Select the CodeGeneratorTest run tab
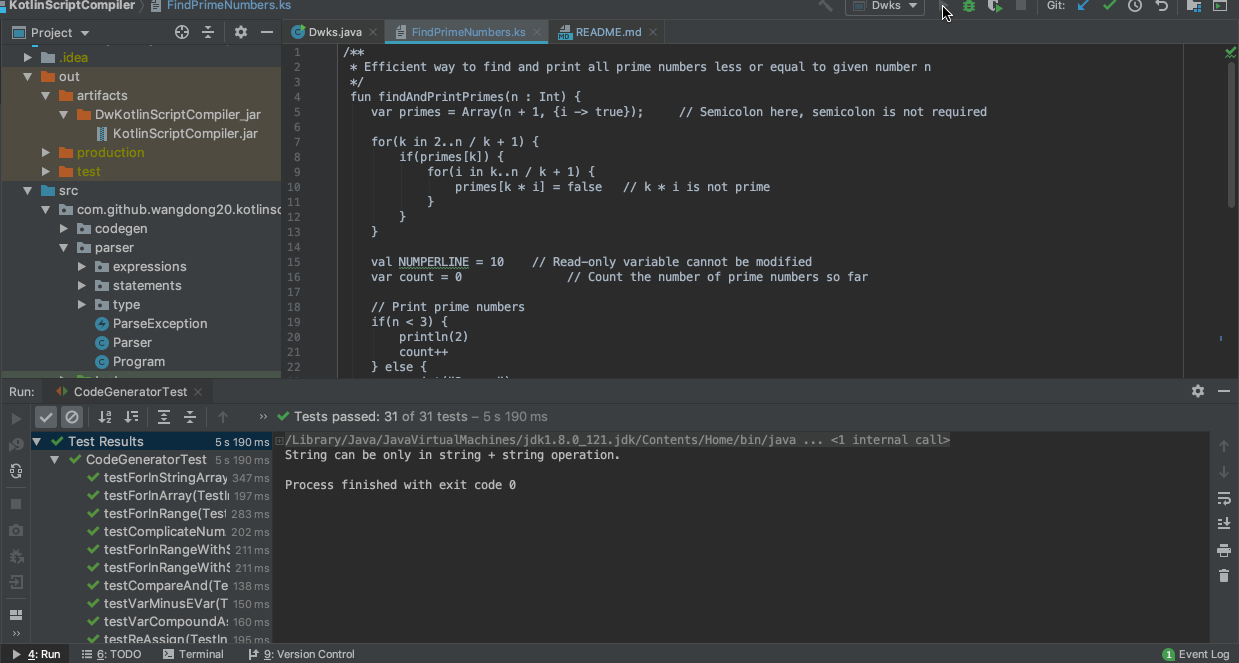Image resolution: width=1239 pixels, height=663 pixels. pos(129,392)
